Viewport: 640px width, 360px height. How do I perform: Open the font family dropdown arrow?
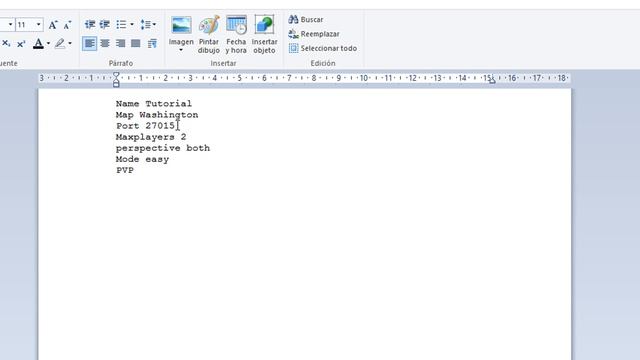[x=11, y=25]
